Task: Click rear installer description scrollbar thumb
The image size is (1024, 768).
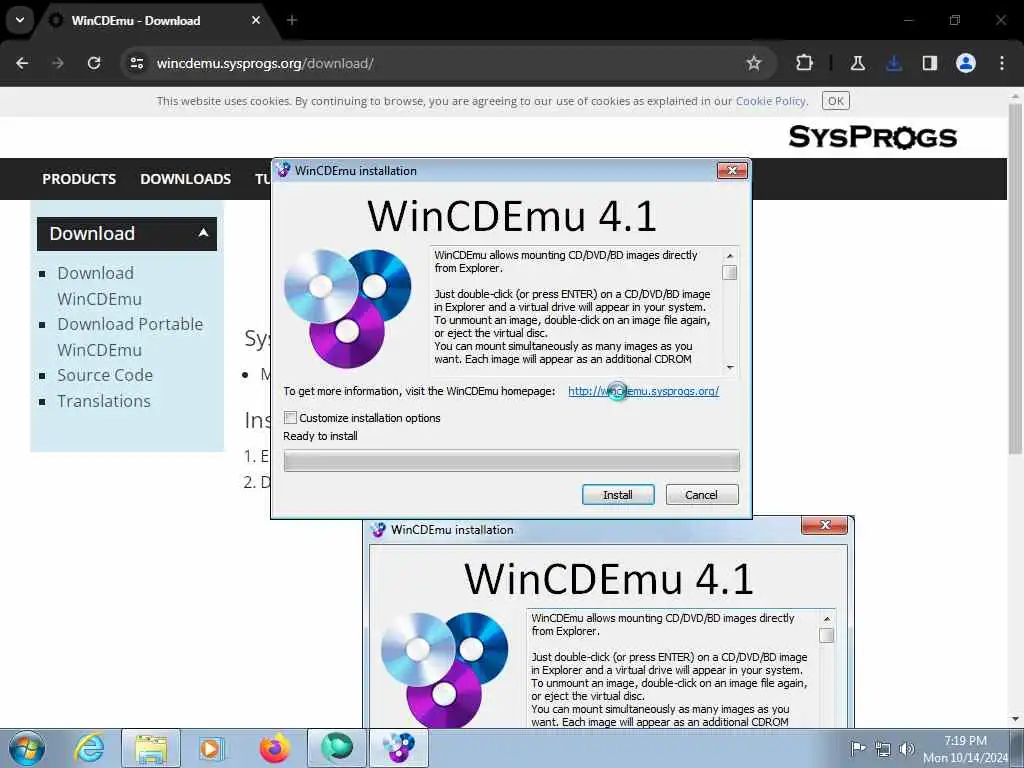Action: pos(827,635)
